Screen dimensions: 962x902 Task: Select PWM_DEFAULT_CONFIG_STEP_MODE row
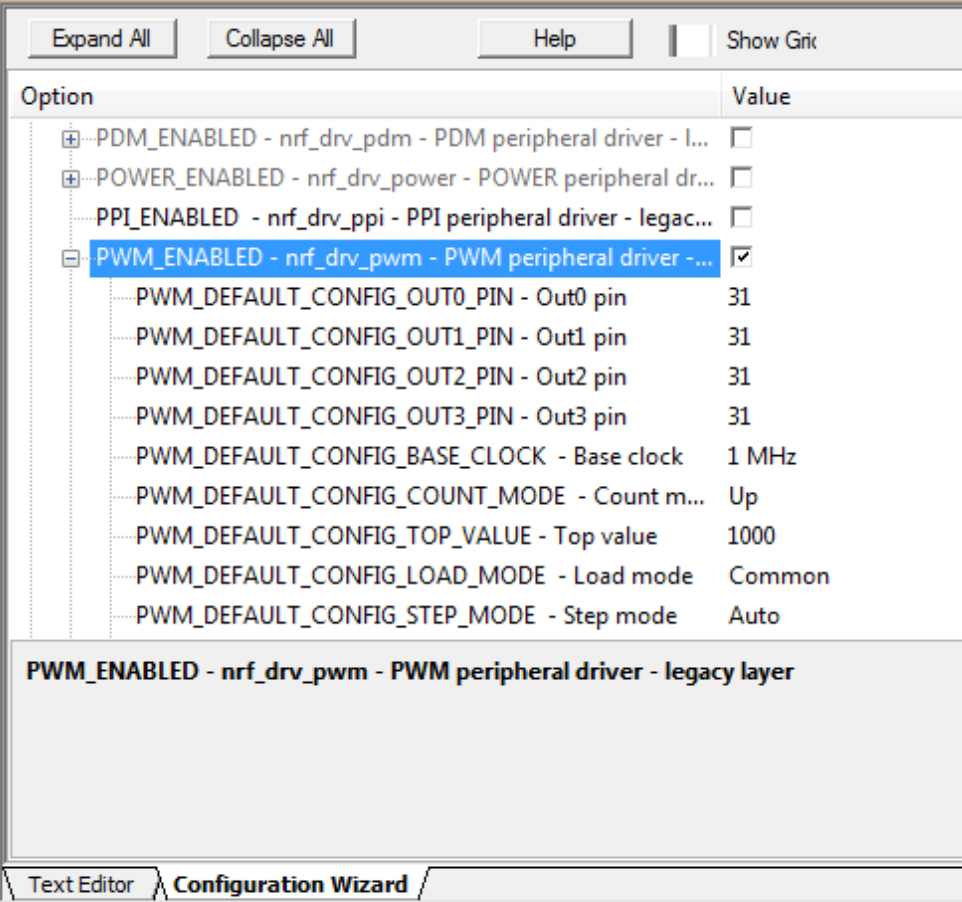click(406, 615)
